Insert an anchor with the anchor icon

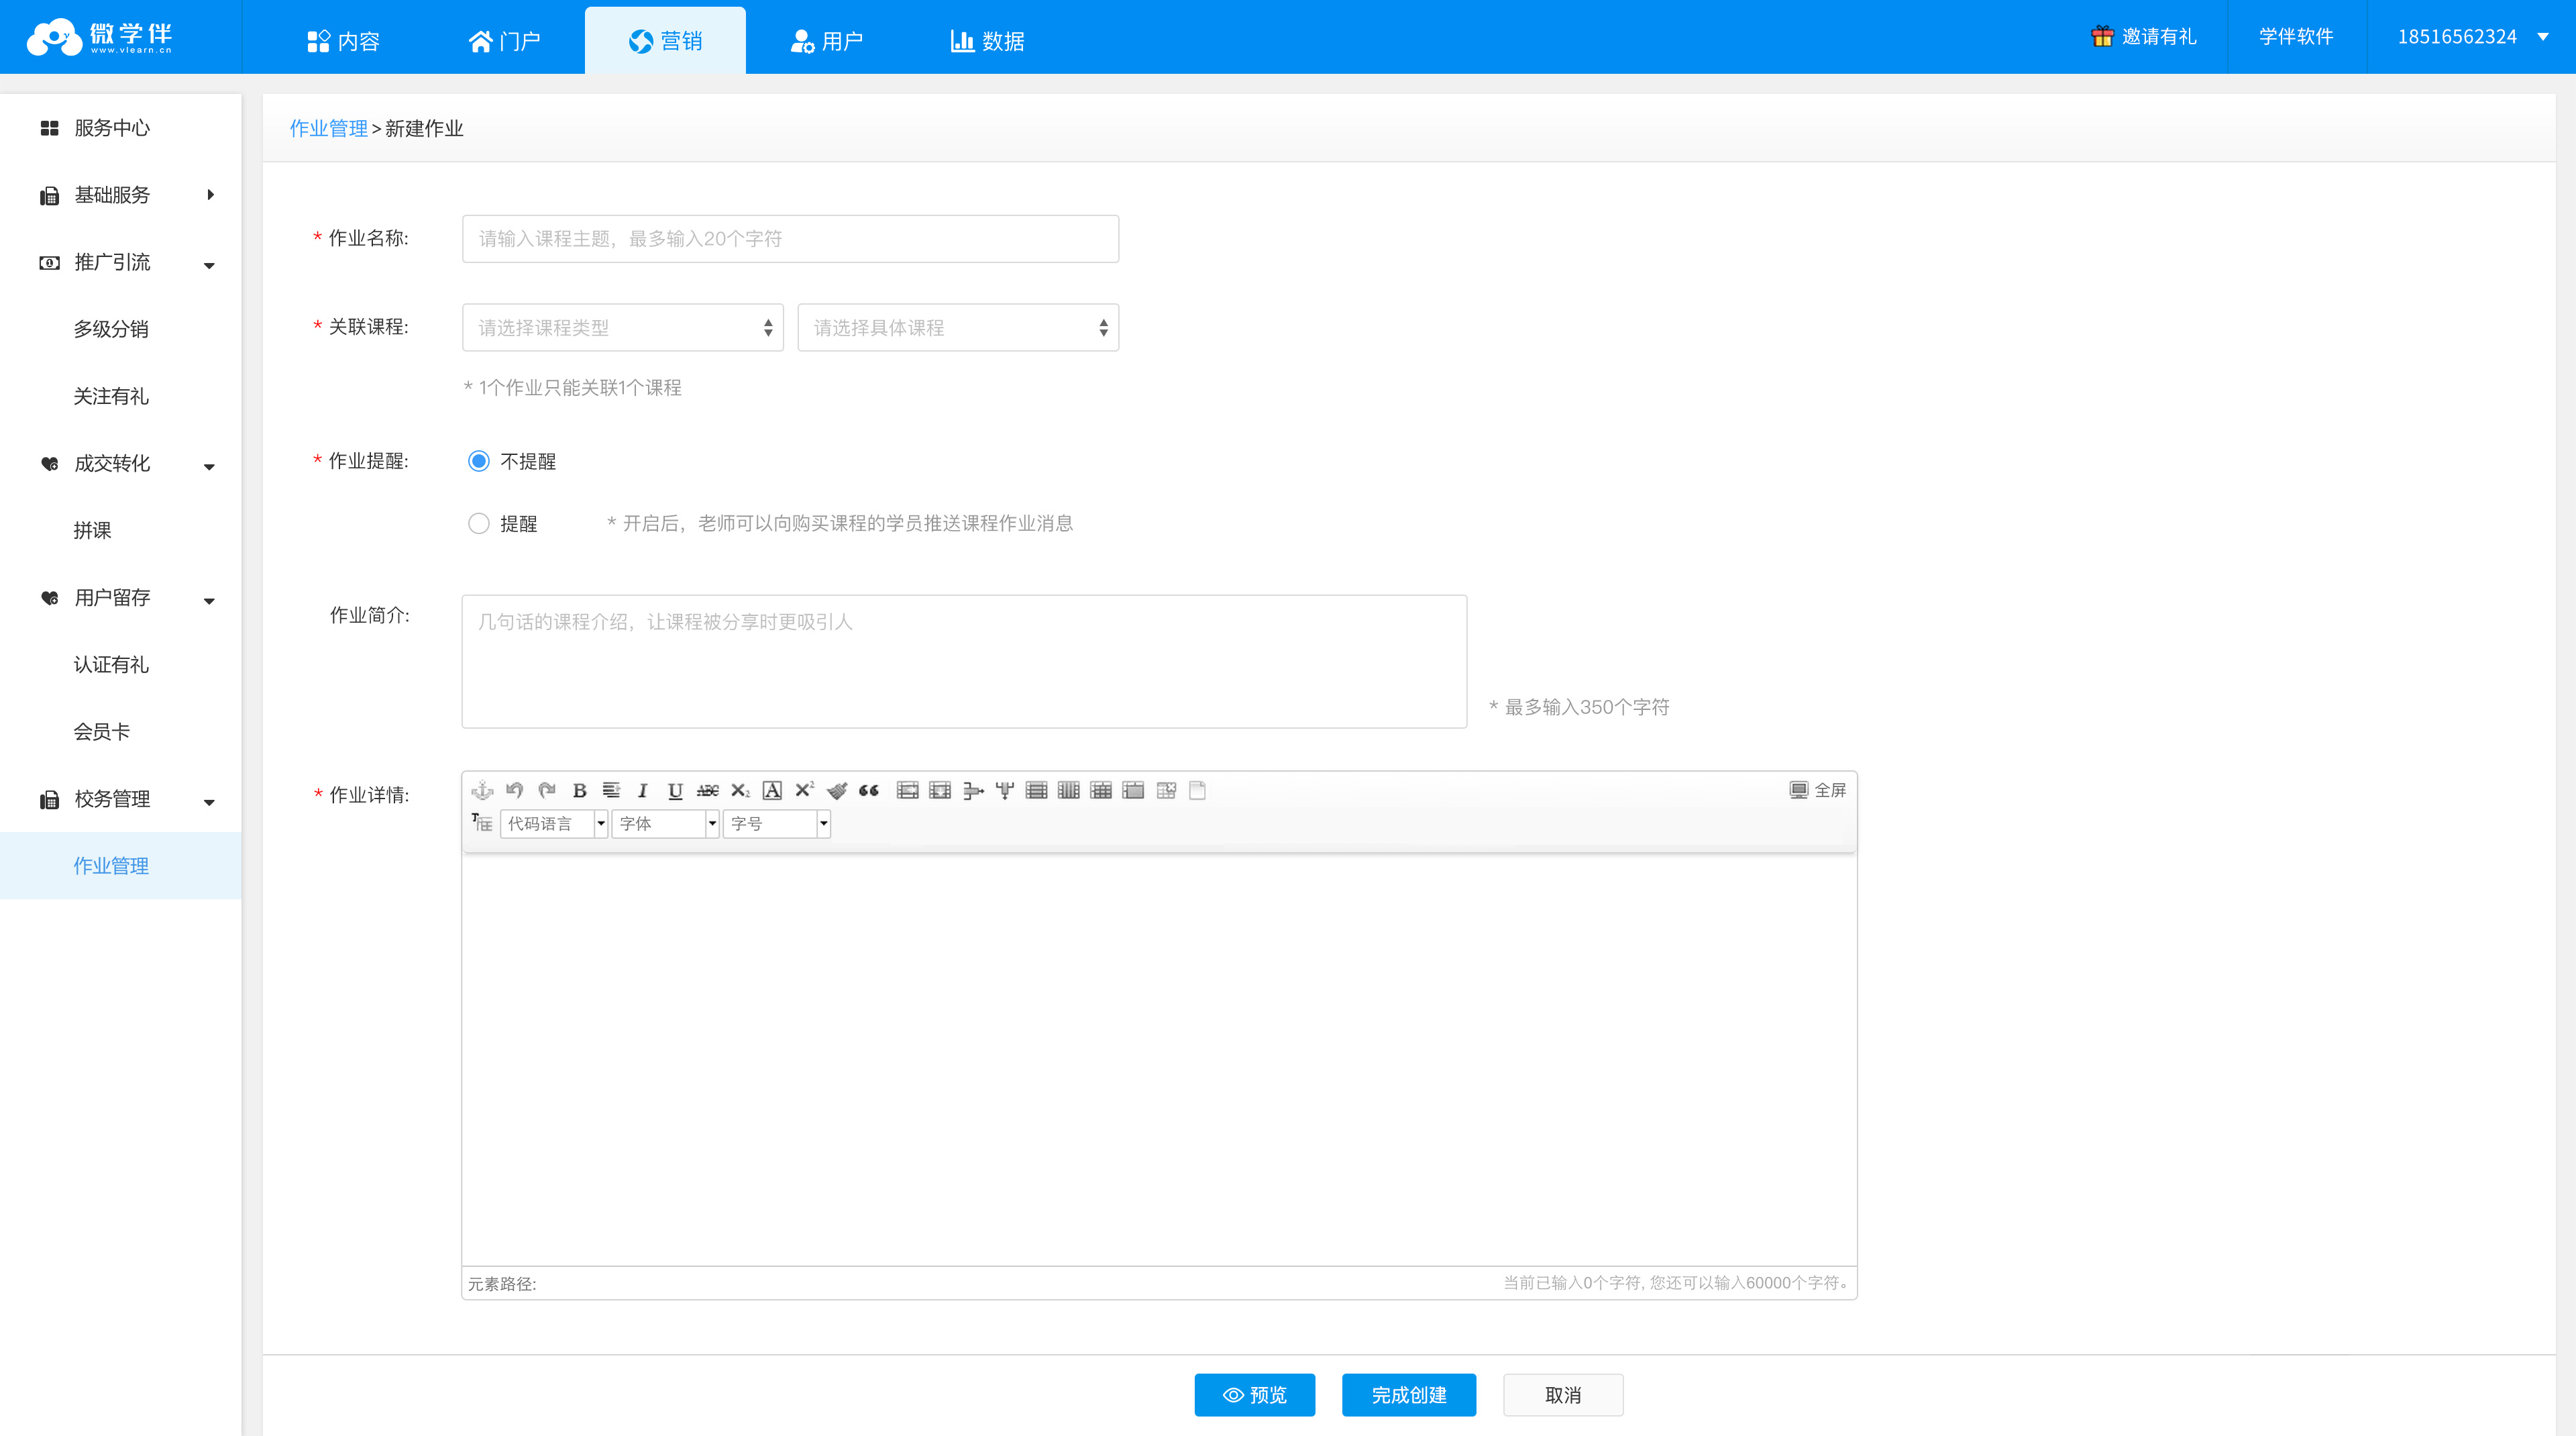(x=482, y=790)
